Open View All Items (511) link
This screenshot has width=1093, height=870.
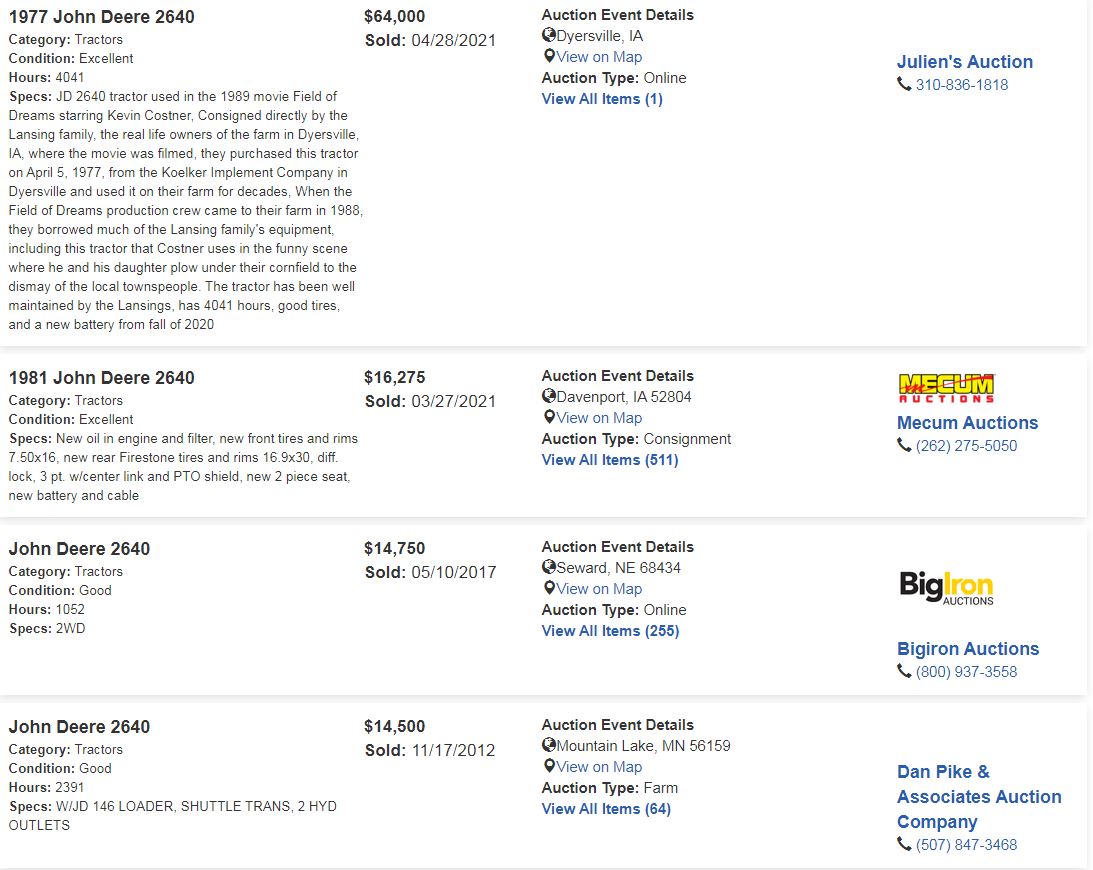pos(610,460)
